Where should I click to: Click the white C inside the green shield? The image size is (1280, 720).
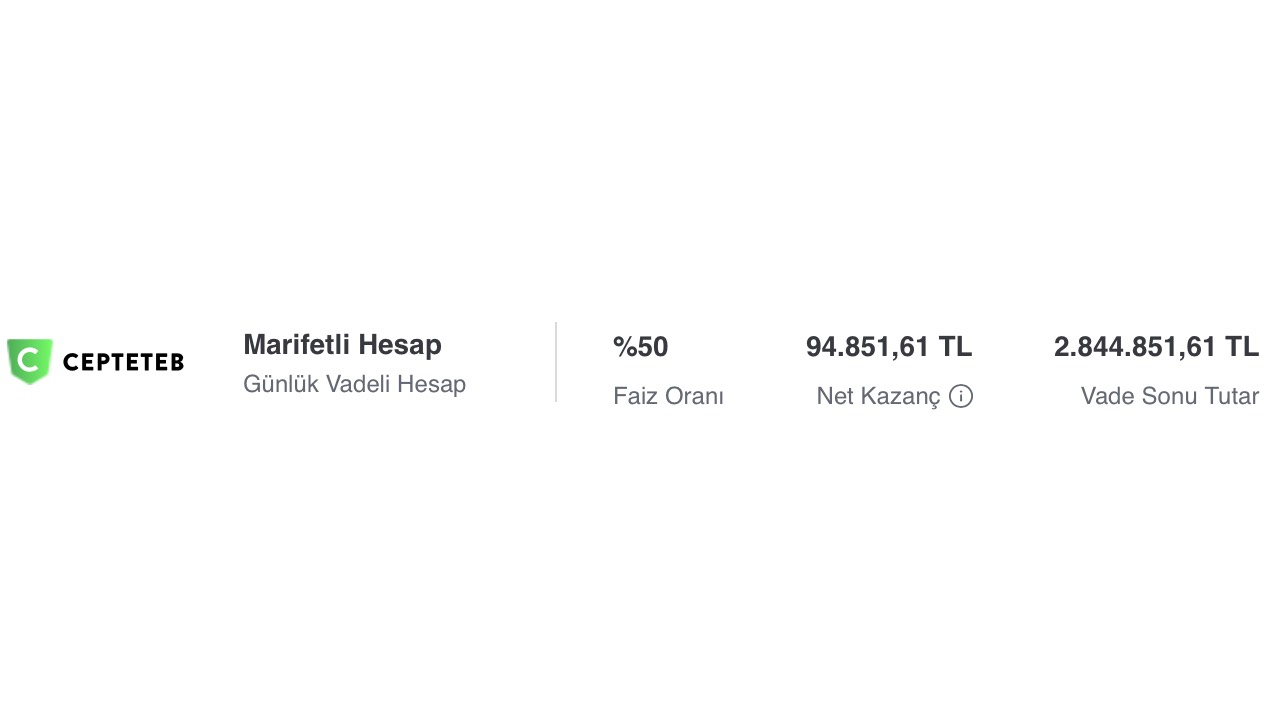pos(29,359)
